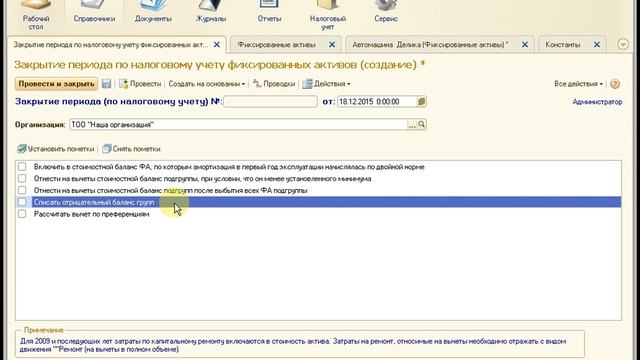Viewport: 640px width, 360px height.
Task: Open the Отчеты section
Action: pos(269,12)
